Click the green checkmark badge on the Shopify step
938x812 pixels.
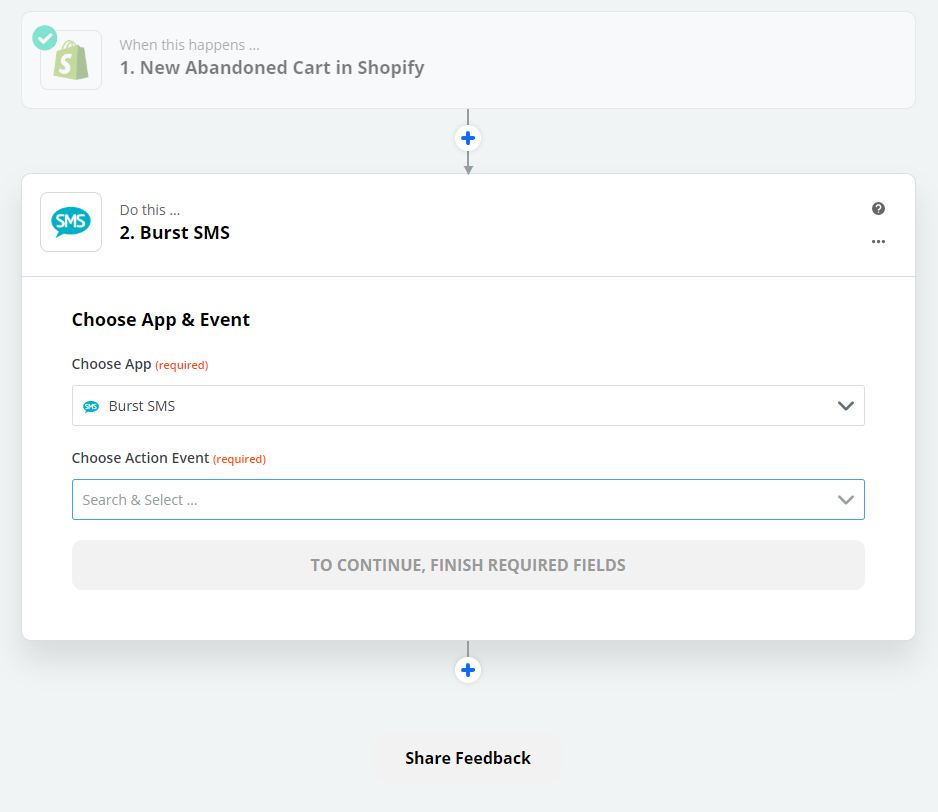click(x=45, y=38)
